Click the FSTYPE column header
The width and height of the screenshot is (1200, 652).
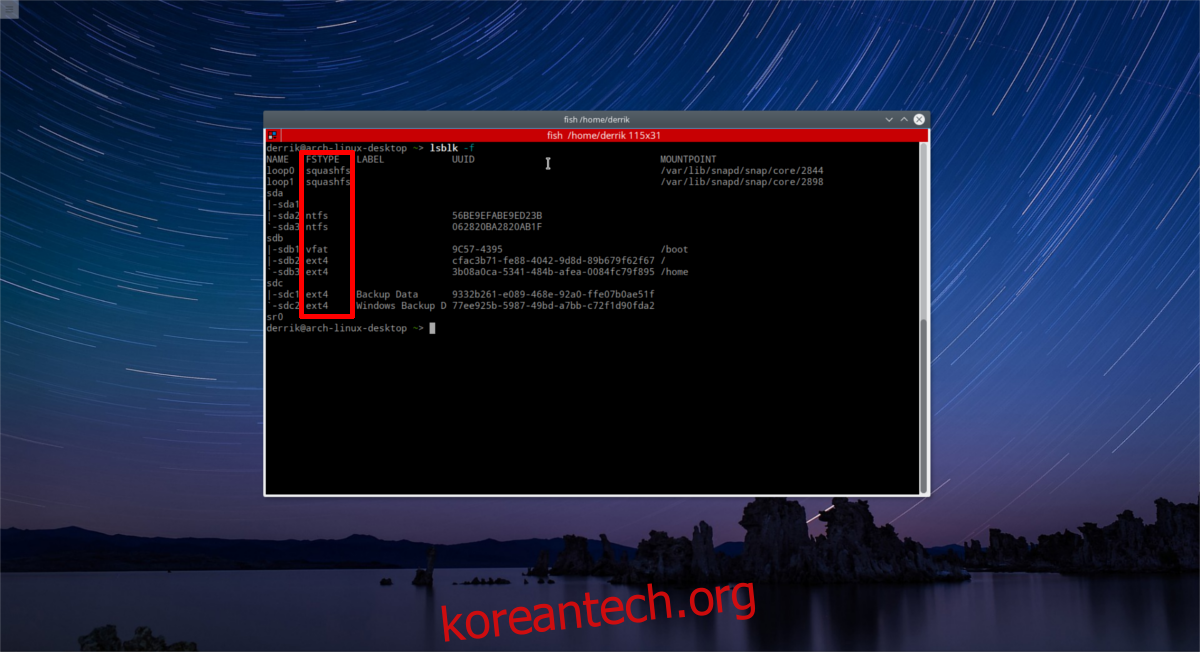pos(322,159)
